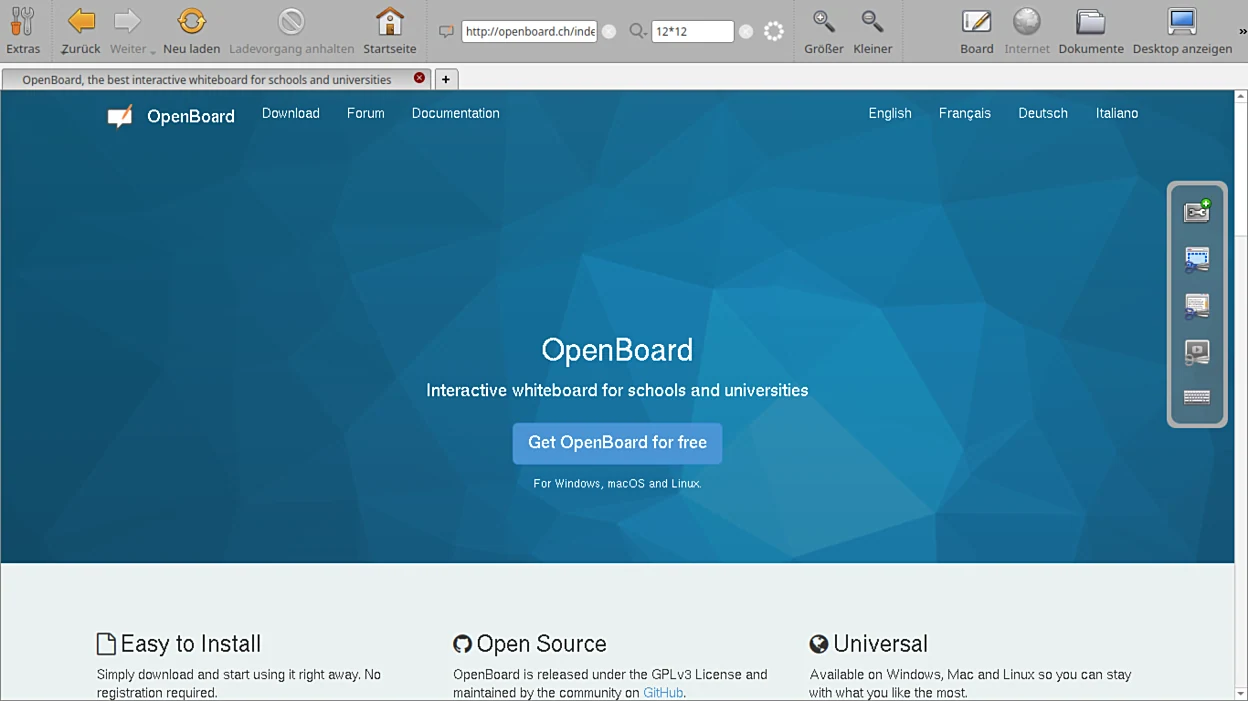Switch site language to Deutsch
This screenshot has height=702, width=1248.
1043,113
